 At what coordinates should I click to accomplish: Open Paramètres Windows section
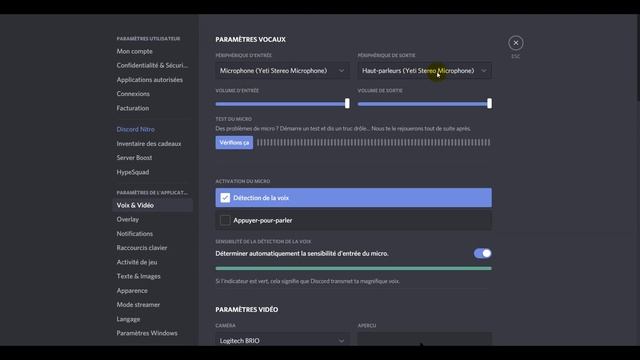click(147, 333)
